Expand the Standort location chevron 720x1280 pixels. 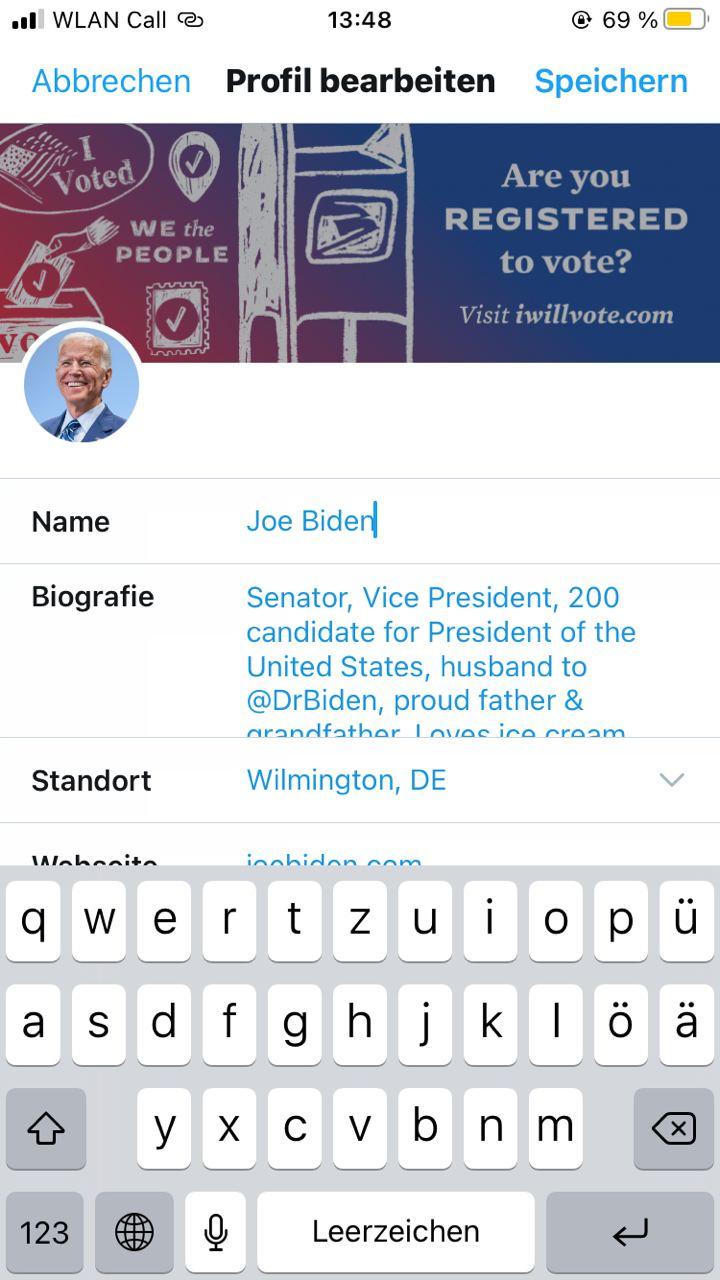click(671, 780)
